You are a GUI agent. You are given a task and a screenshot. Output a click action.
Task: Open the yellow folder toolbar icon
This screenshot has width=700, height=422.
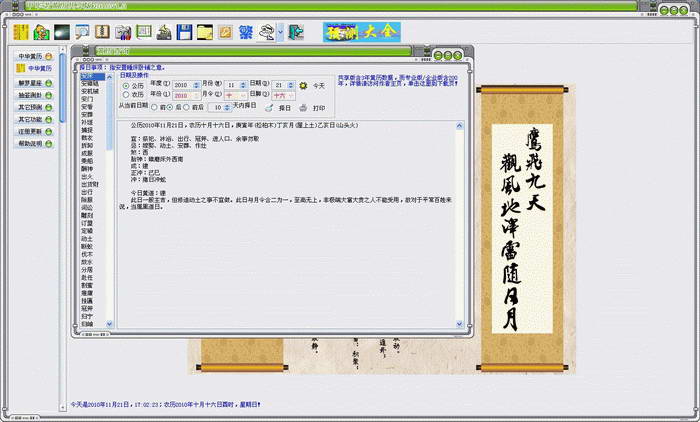[x=205, y=32]
